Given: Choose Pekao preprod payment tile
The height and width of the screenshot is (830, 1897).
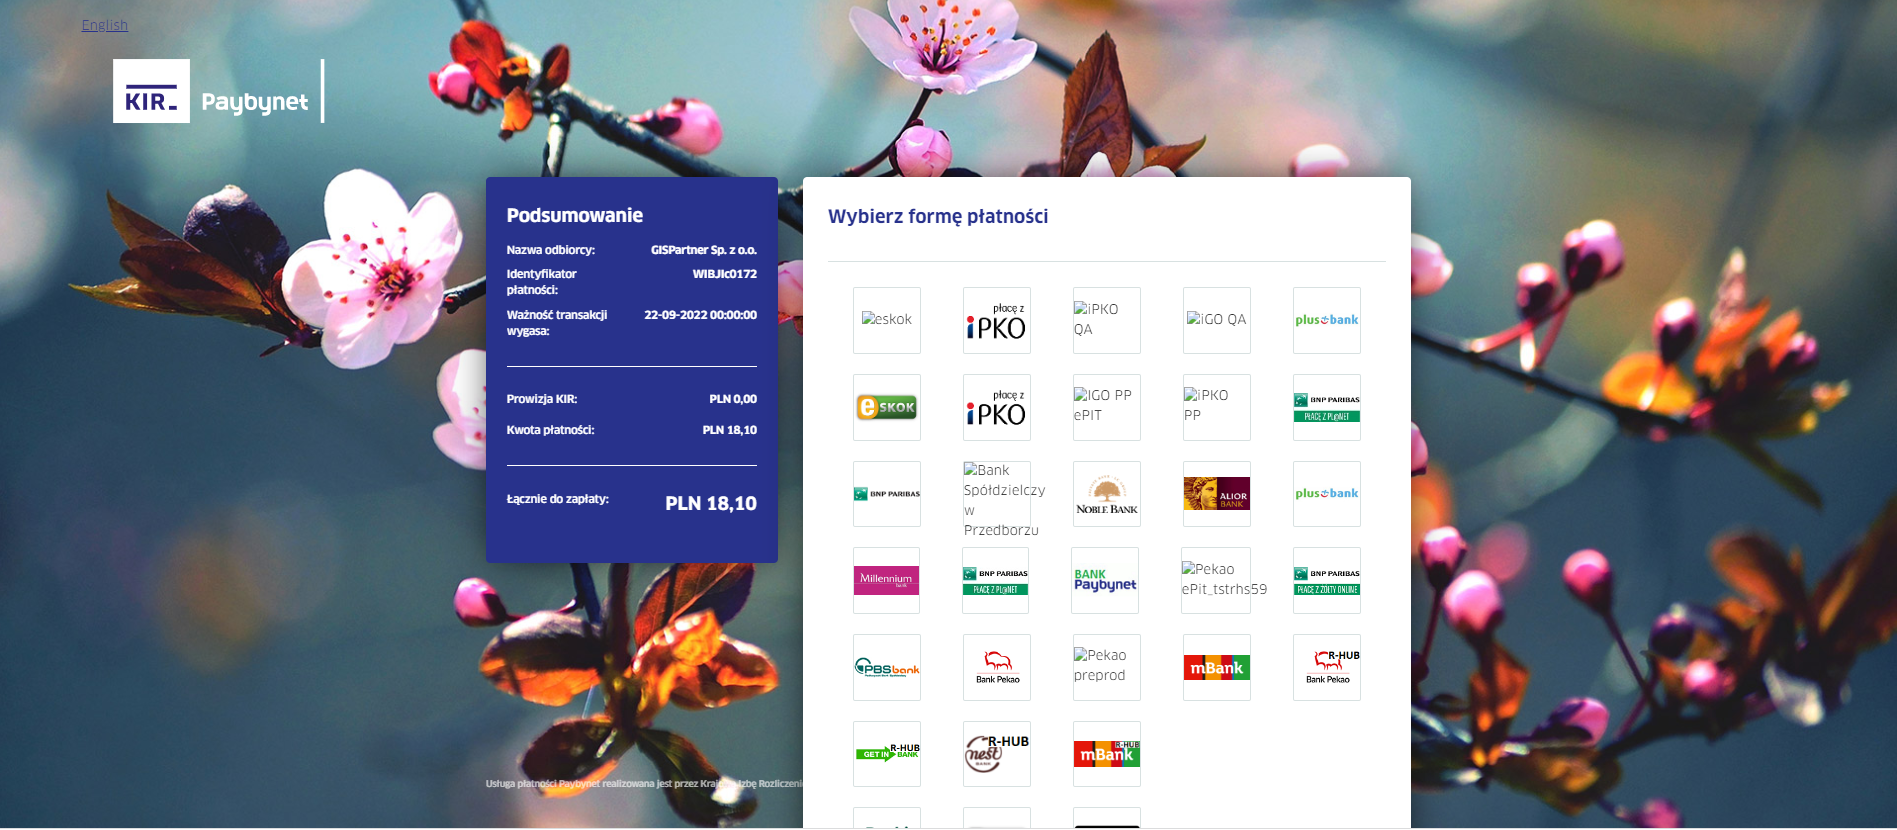Looking at the screenshot, I should click(x=1107, y=667).
